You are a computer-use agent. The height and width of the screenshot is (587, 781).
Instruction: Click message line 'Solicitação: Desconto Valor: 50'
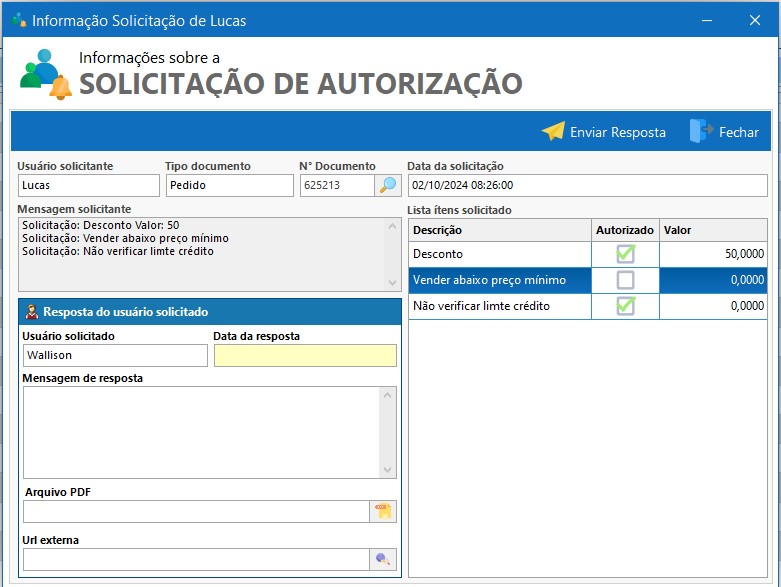click(101, 225)
